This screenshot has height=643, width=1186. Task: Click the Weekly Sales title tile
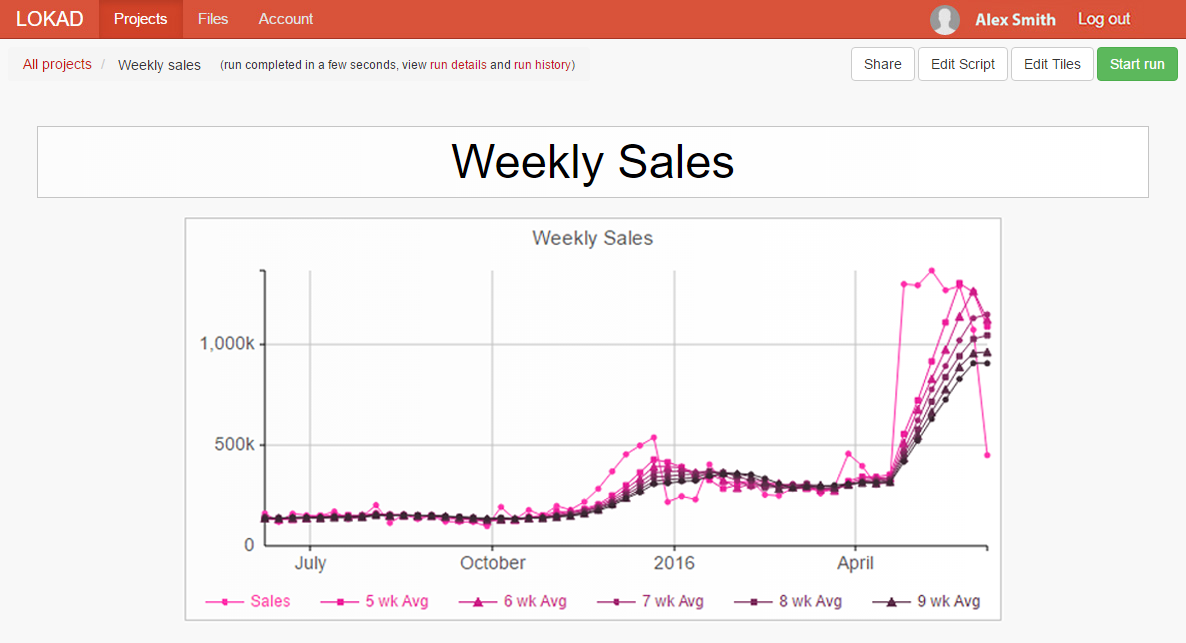592,162
